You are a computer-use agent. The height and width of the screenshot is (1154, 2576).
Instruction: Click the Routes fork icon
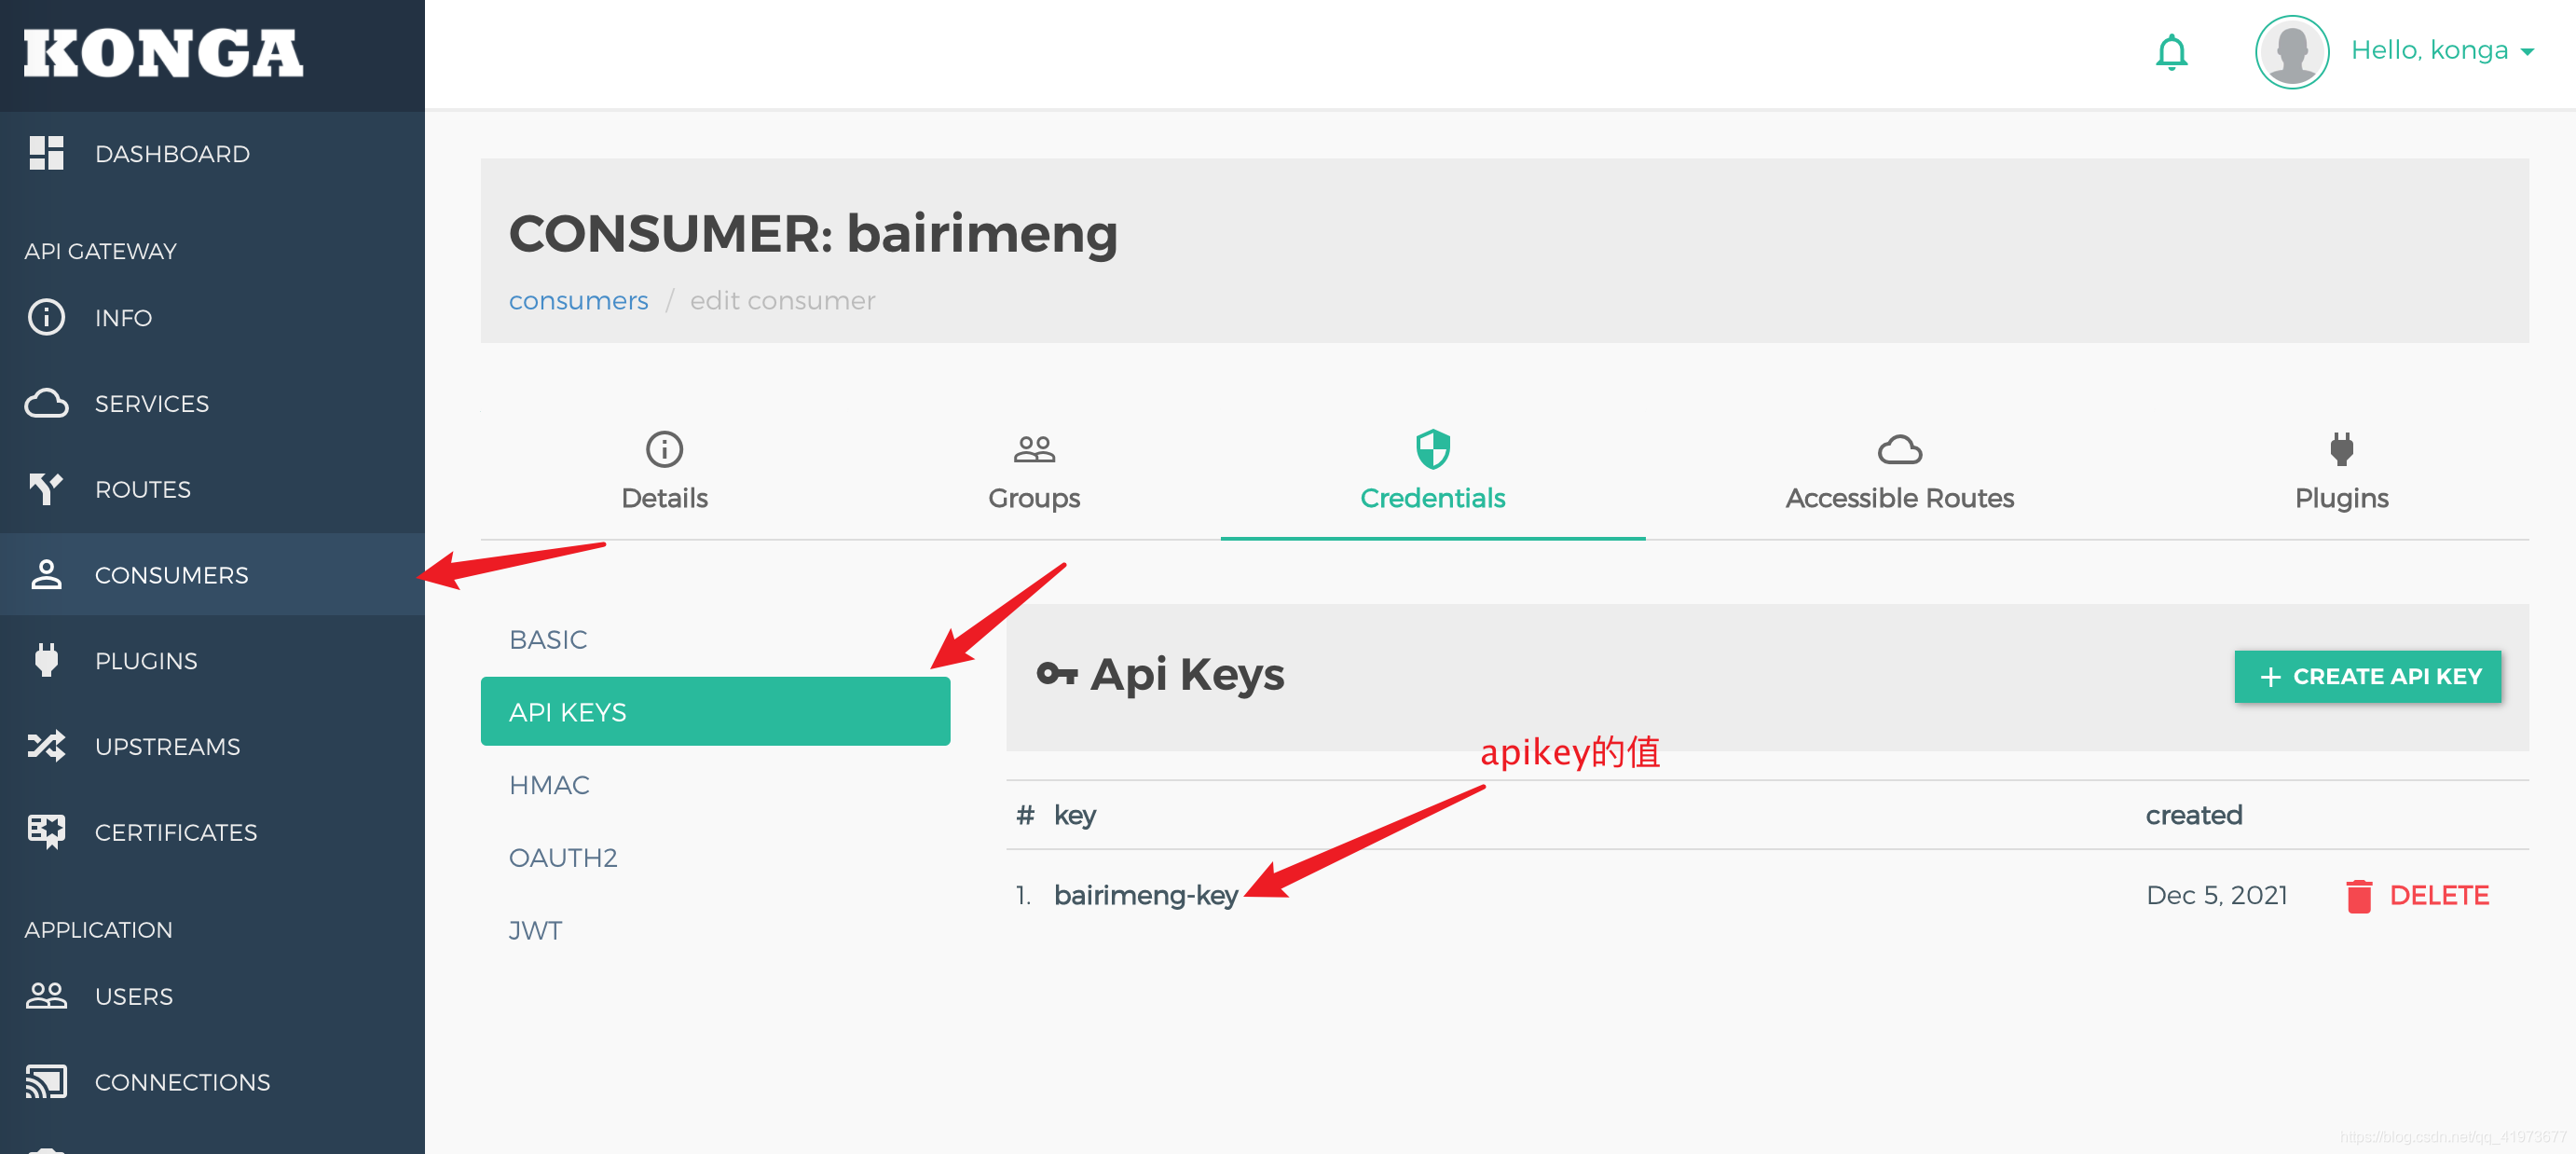pyautogui.click(x=46, y=489)
